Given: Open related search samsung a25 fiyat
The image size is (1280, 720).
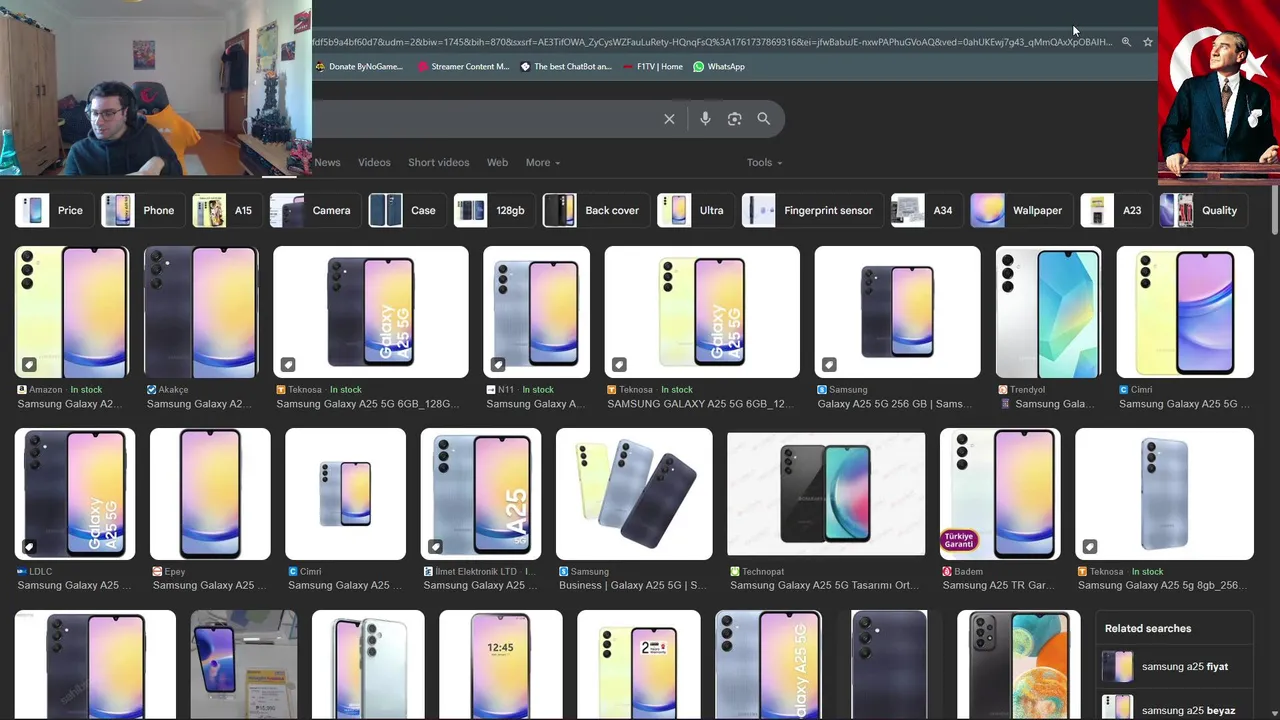Looking at the screenshot, I should pos(1174,667).
